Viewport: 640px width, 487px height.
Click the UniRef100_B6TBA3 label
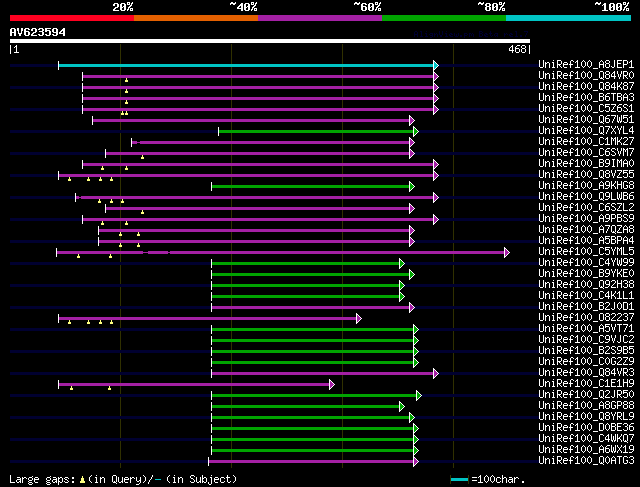click(x=586, y=98)
